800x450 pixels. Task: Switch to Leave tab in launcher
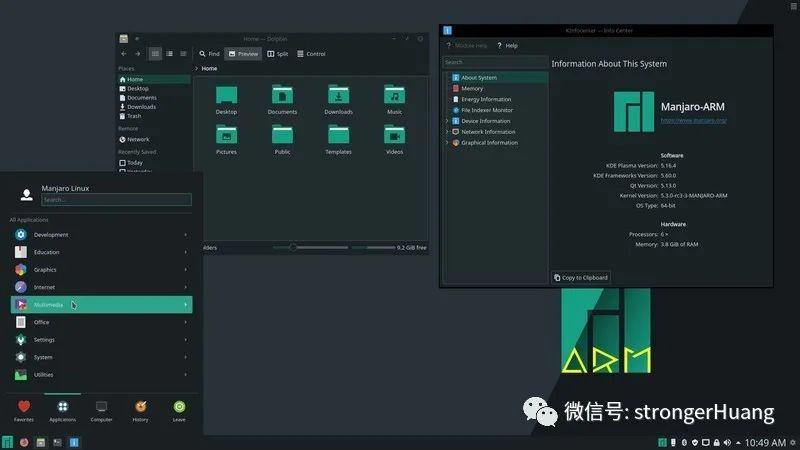pos(179,411)
